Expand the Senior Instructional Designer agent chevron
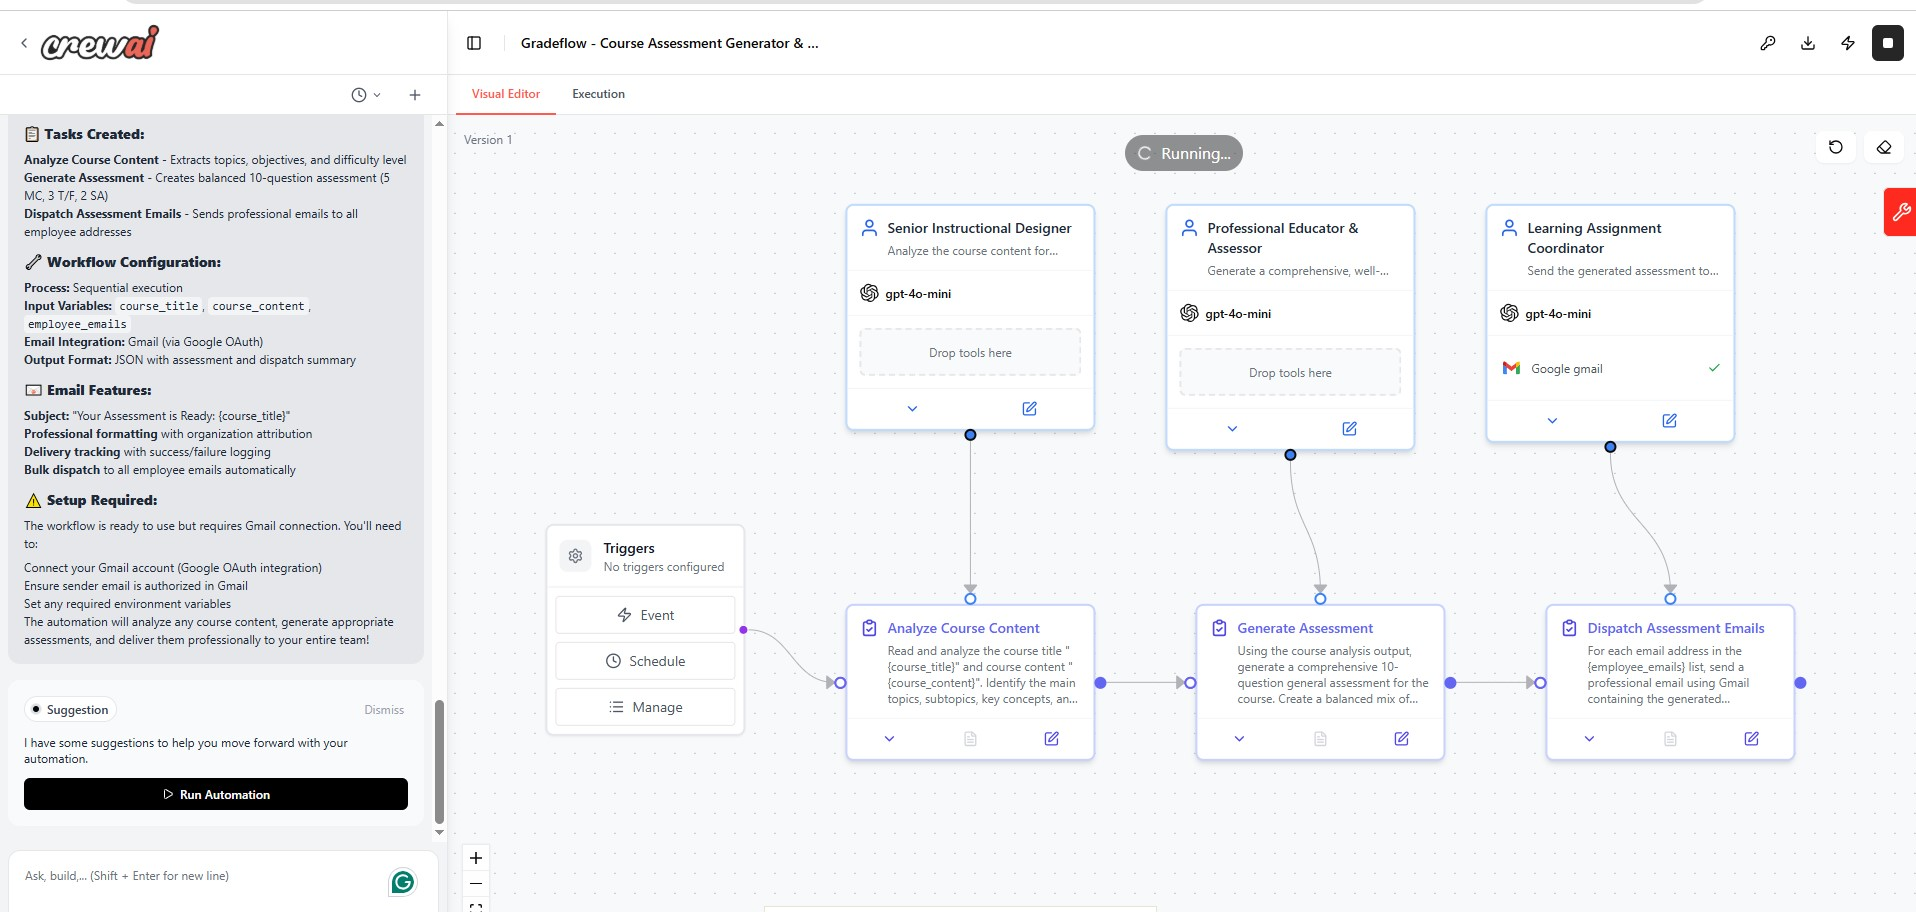Viewport: 1916px width, 912px height. 911,409
